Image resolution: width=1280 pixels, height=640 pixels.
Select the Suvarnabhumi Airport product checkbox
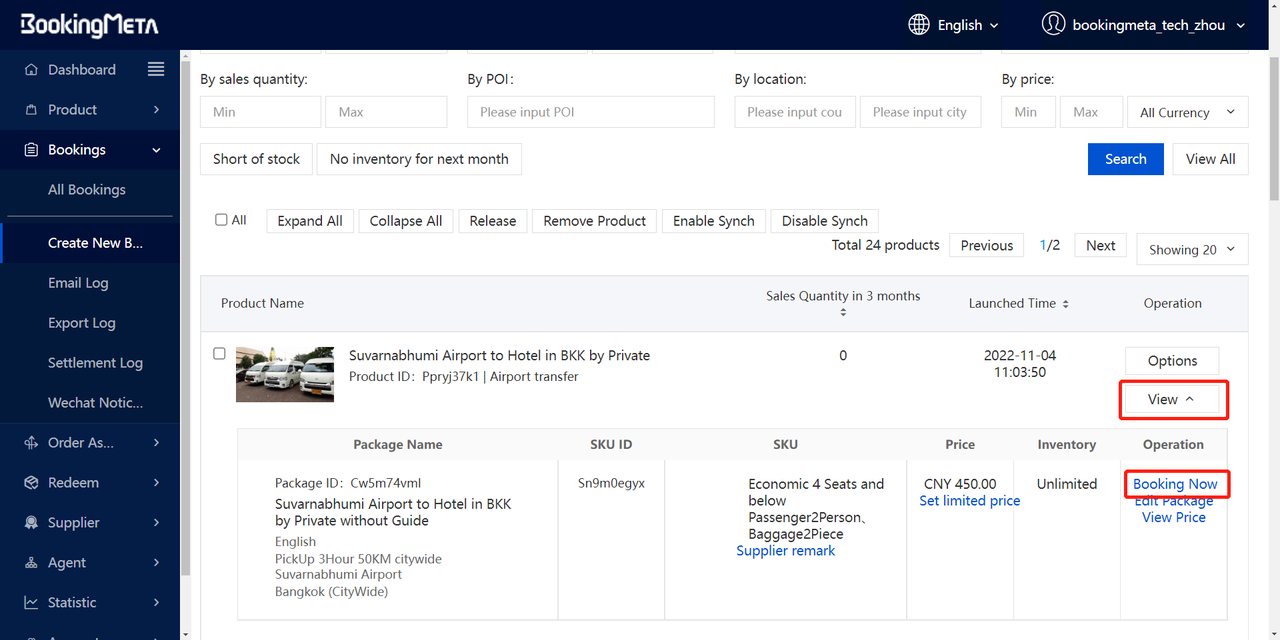(x=220, y=354)
